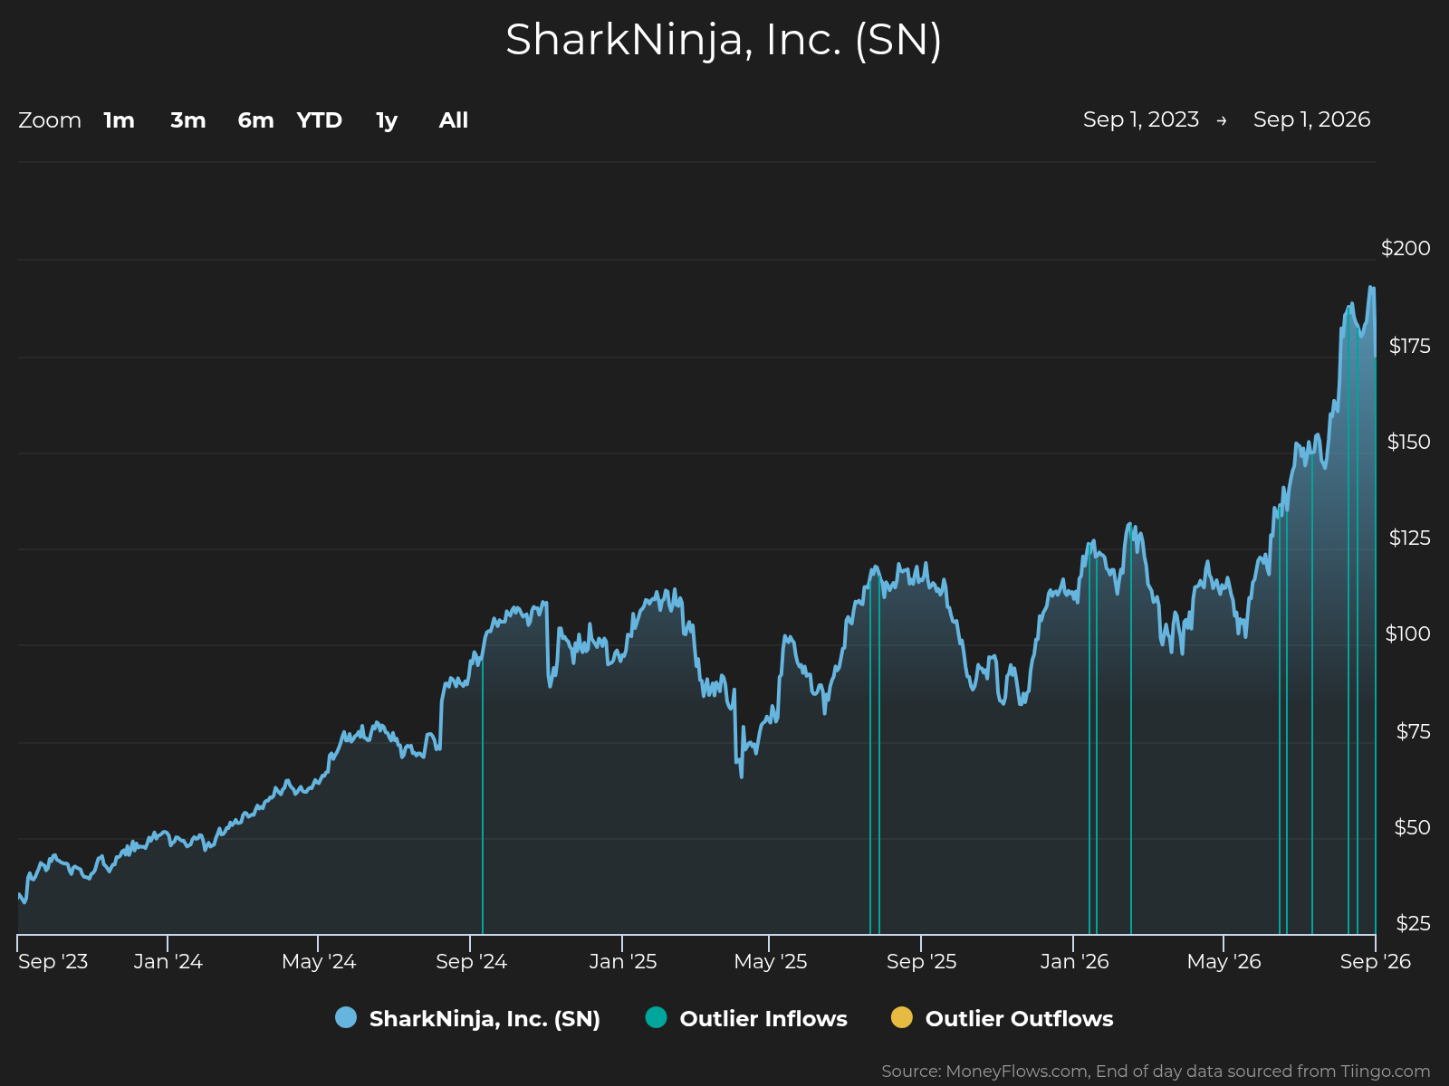Click the $200 price axis label
1449x1086 pixels.
pyautogui.click(x=1405, y=248)
